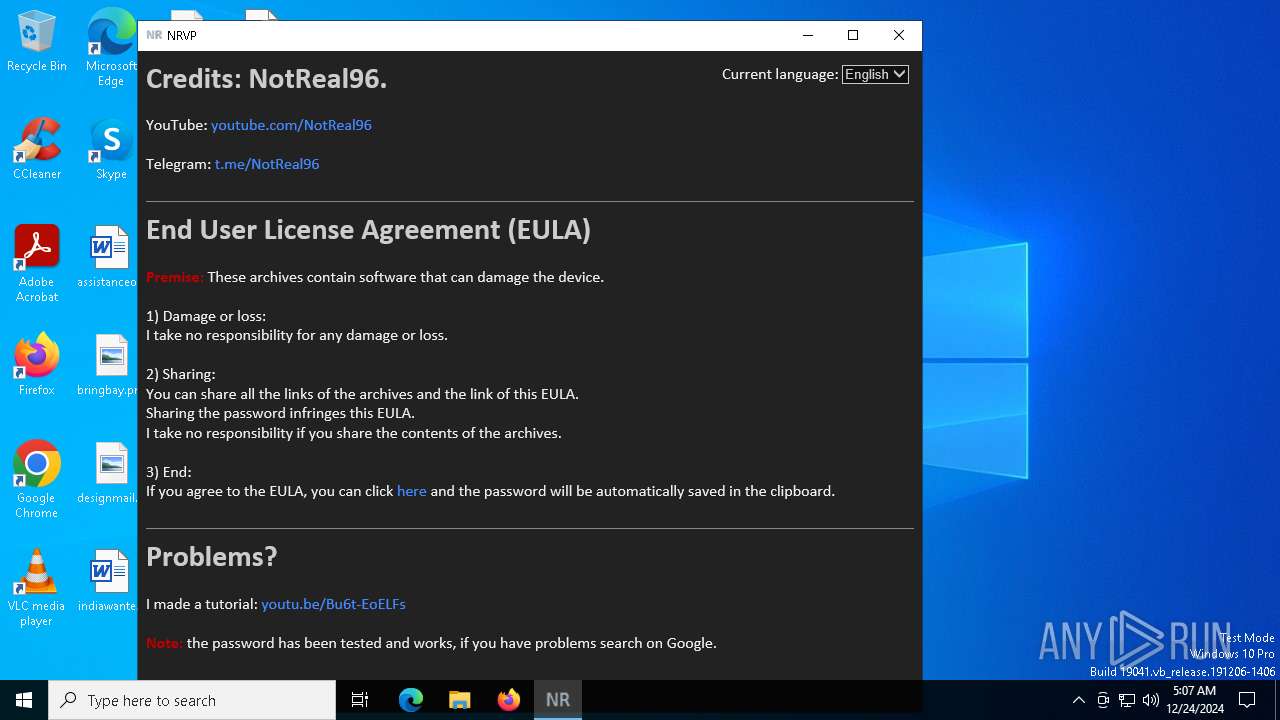Select the Microsoft Edge desktop shortcut
This screenshot has height=720, width=1280.
coord(111,47)
